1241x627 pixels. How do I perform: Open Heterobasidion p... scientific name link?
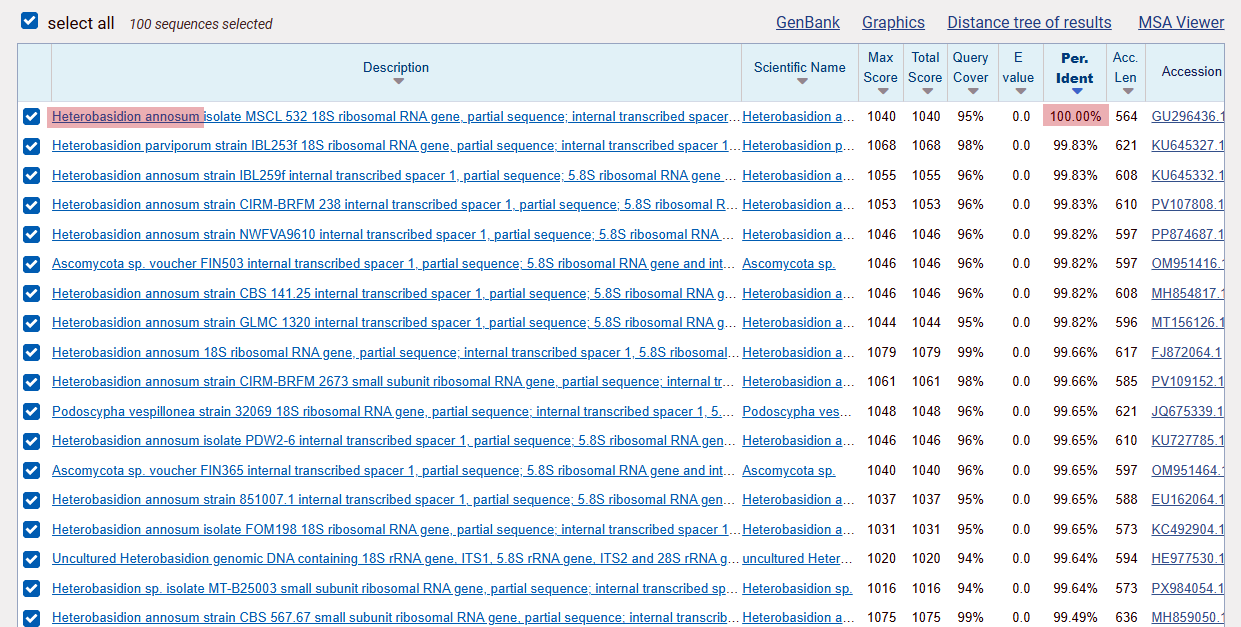point(799,146)
